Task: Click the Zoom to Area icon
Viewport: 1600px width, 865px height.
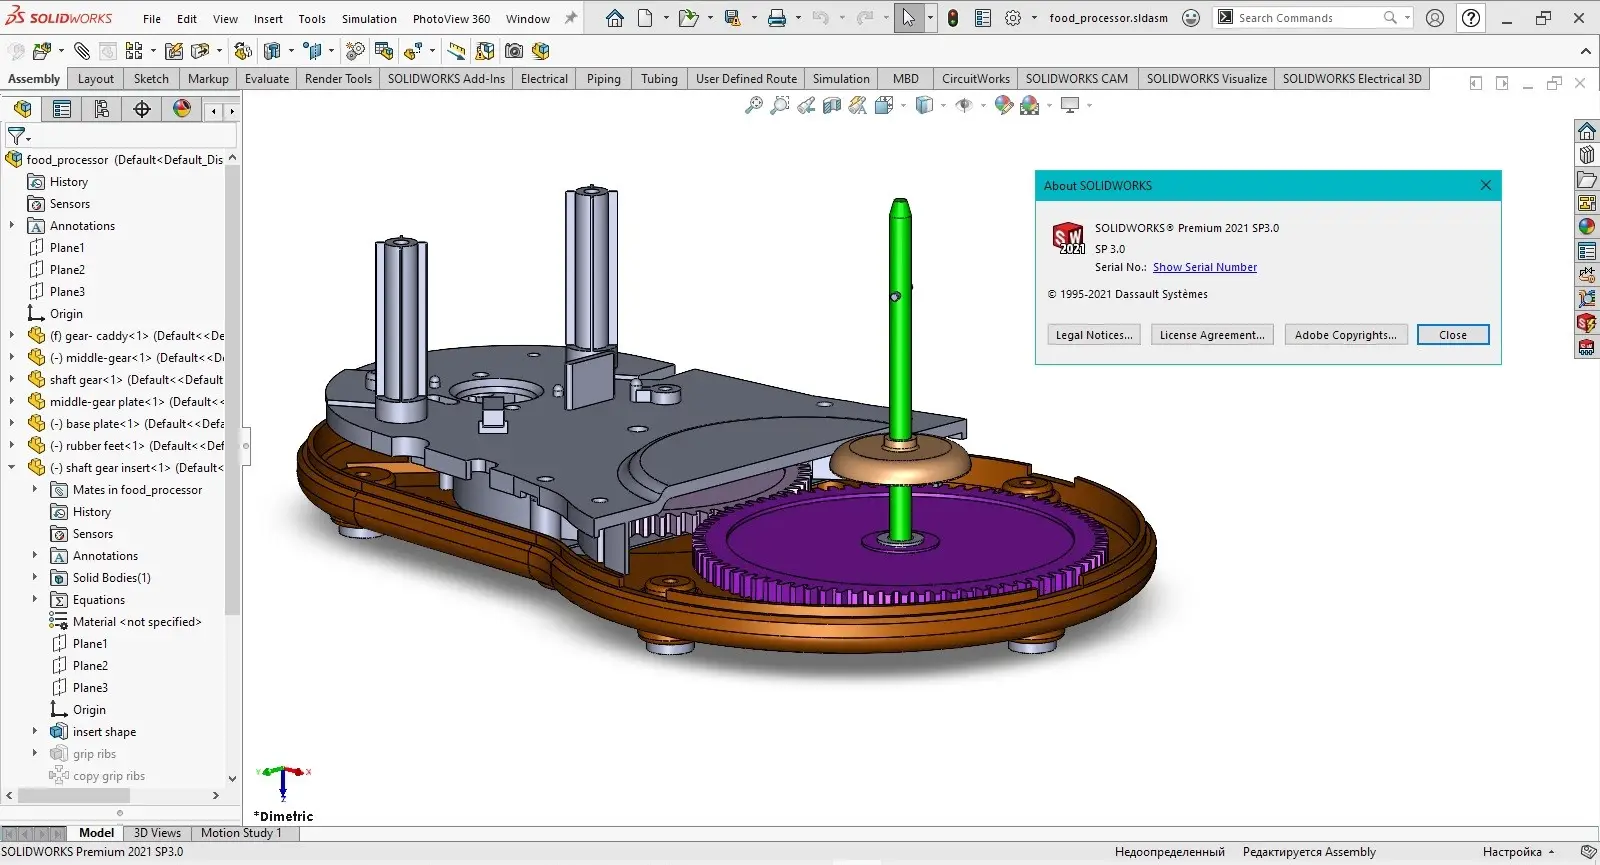Action: 780,105
